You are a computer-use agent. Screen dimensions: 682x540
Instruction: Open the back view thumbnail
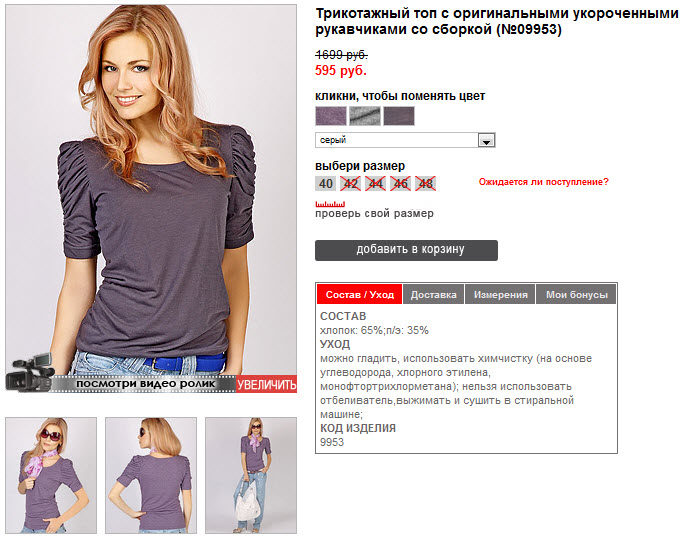pyautogui.click(x=151, y=475)
